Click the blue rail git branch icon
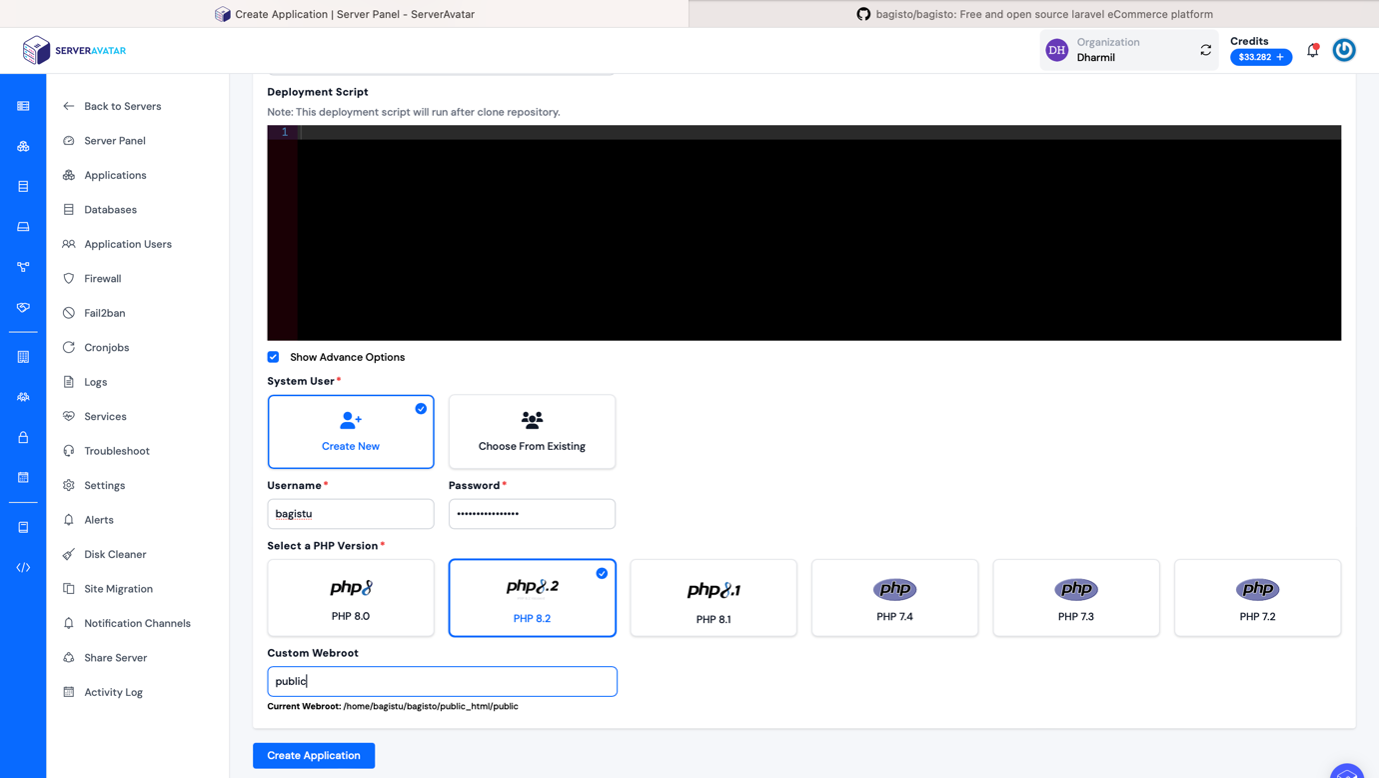Viewport: 1384px width, 782px height. pos(23,268)
